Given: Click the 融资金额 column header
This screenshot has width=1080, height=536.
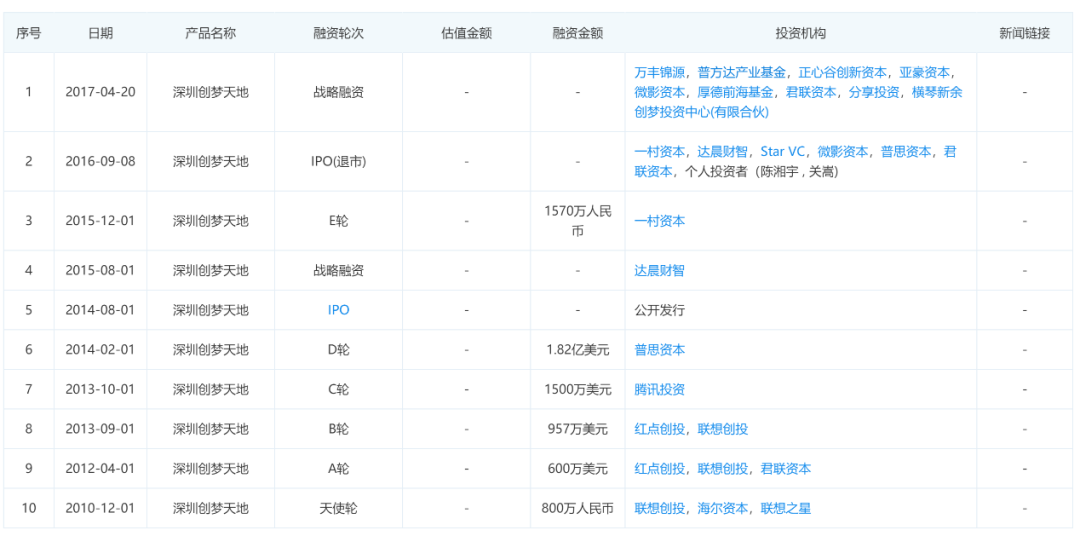Looking at the screenshot, I should tap(578, 33).
